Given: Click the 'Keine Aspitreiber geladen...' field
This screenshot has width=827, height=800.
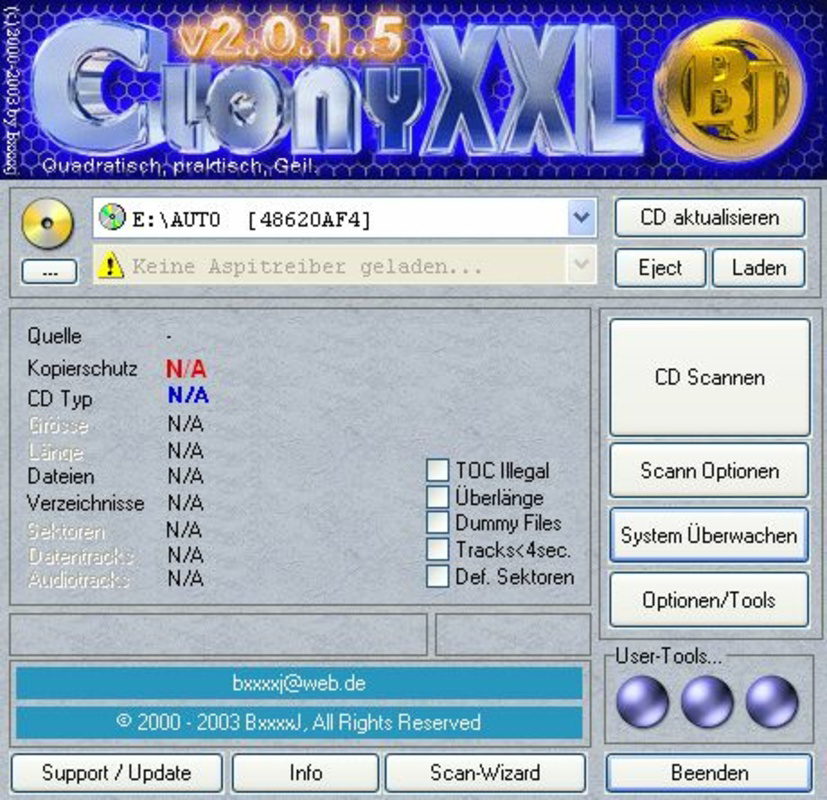Looking at the screenshot, I should [344, 265].
